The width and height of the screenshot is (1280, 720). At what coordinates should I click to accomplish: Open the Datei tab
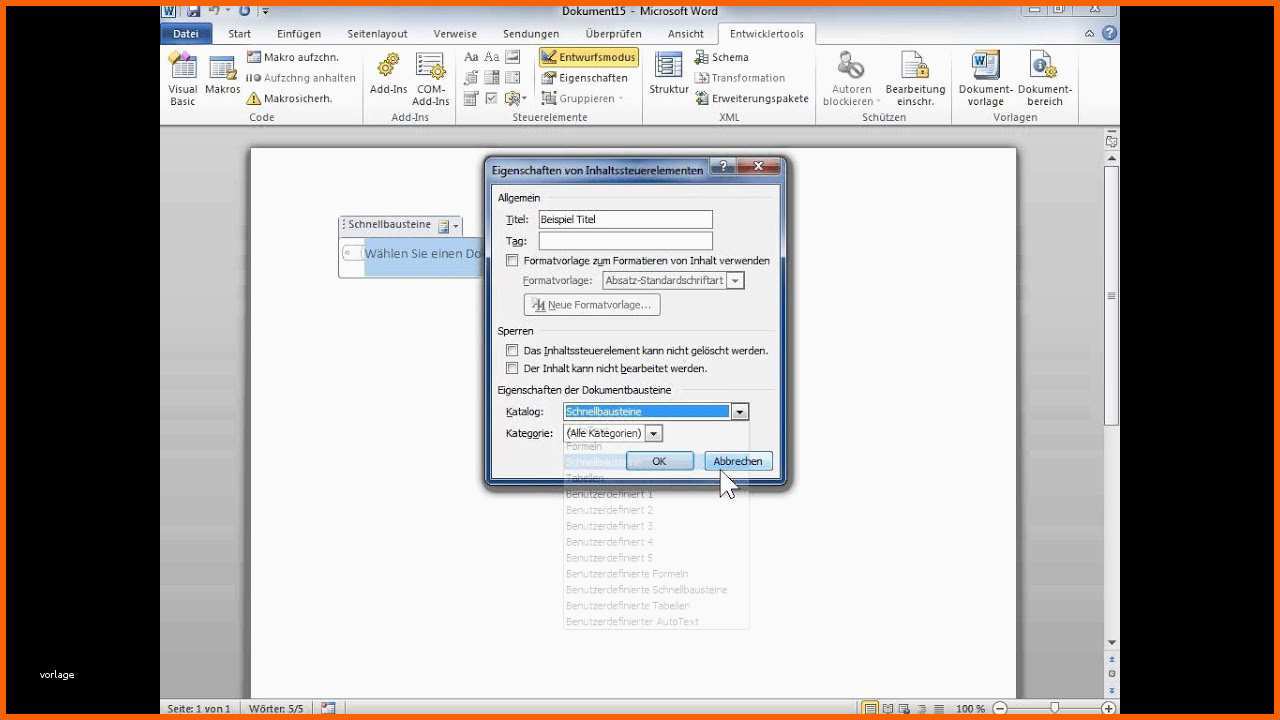[x=186, y=33]
